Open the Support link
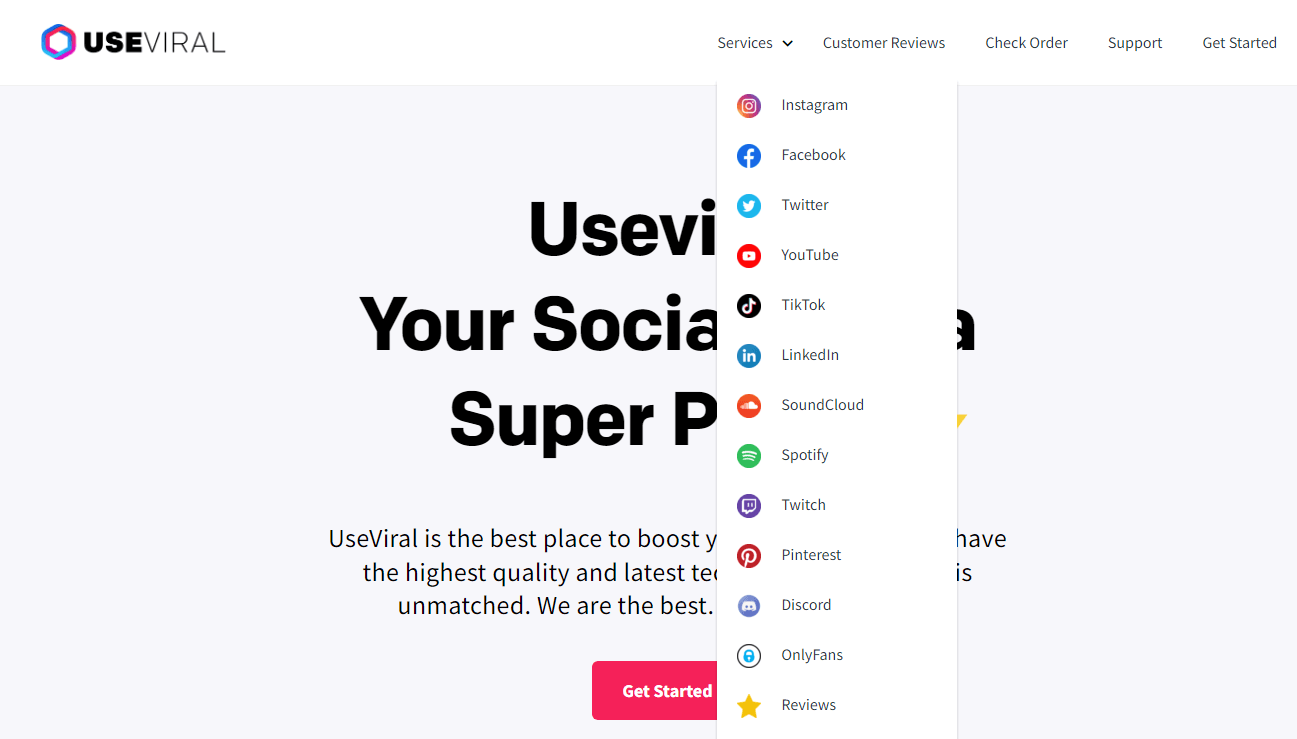 coord(1135,43)
